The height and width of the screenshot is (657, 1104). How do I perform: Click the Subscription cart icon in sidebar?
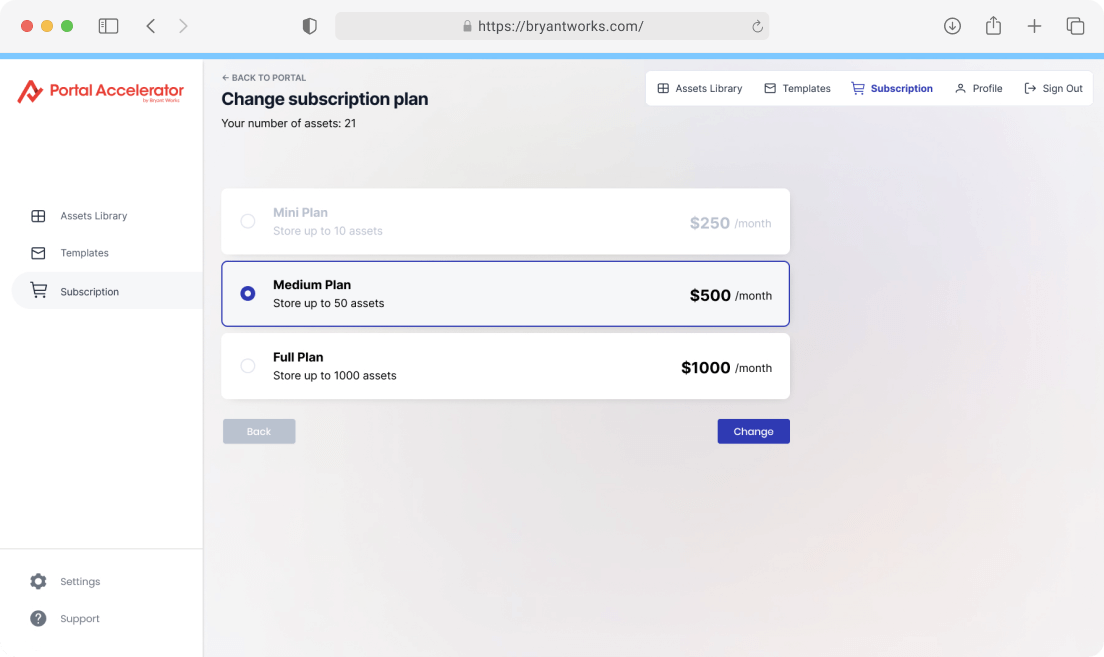pos(39,290)
